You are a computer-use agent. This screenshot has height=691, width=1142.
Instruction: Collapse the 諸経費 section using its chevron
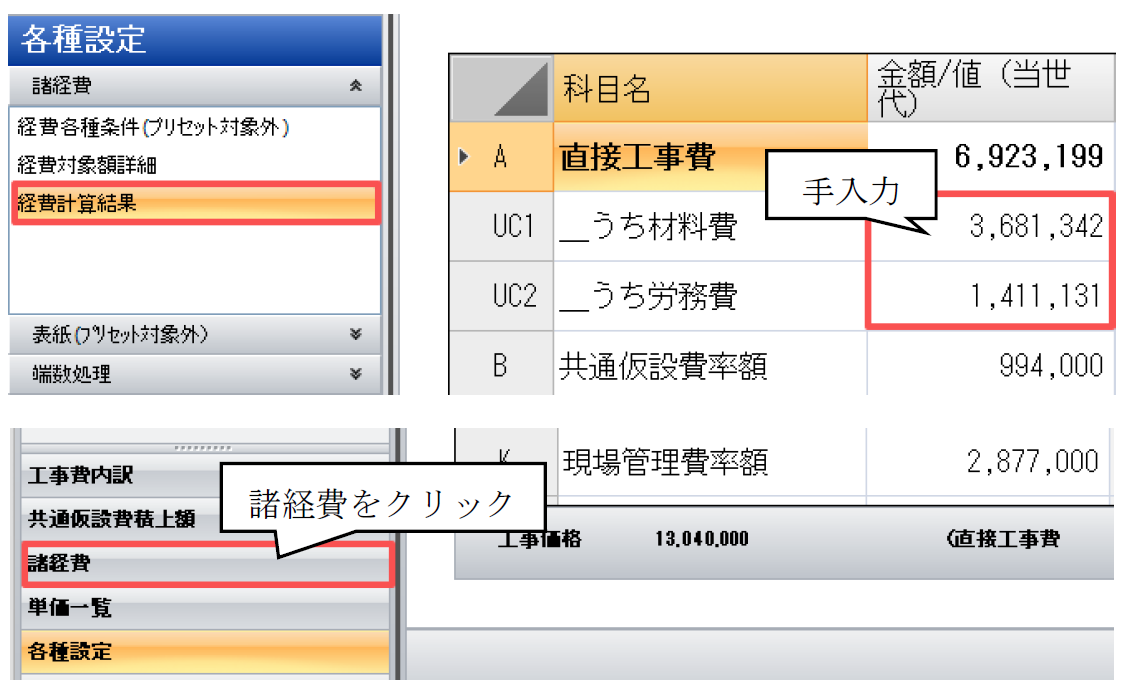click(x=355, y=87)
